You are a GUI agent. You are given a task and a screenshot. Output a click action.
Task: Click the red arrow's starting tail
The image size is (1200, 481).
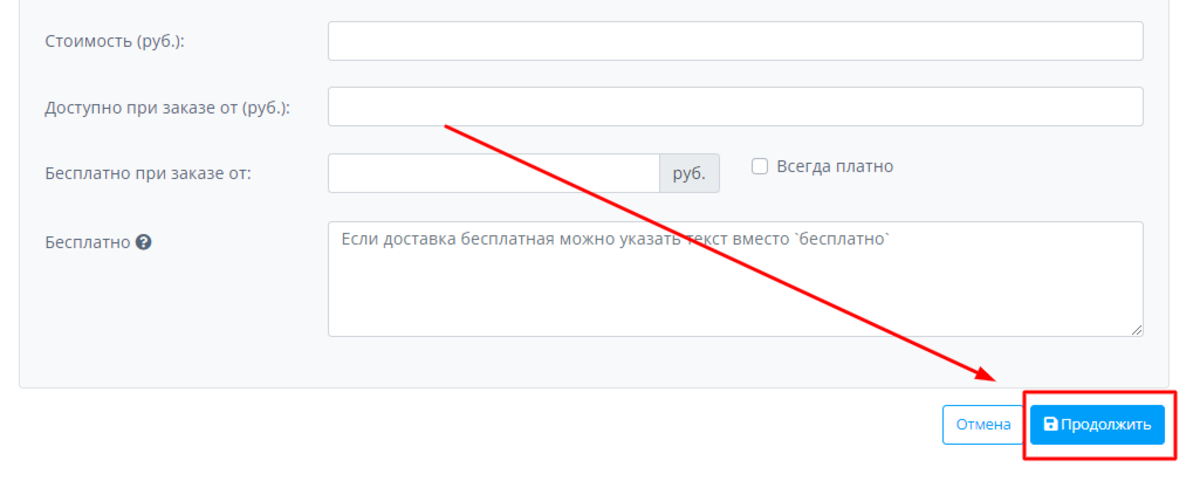pos(447,127)
